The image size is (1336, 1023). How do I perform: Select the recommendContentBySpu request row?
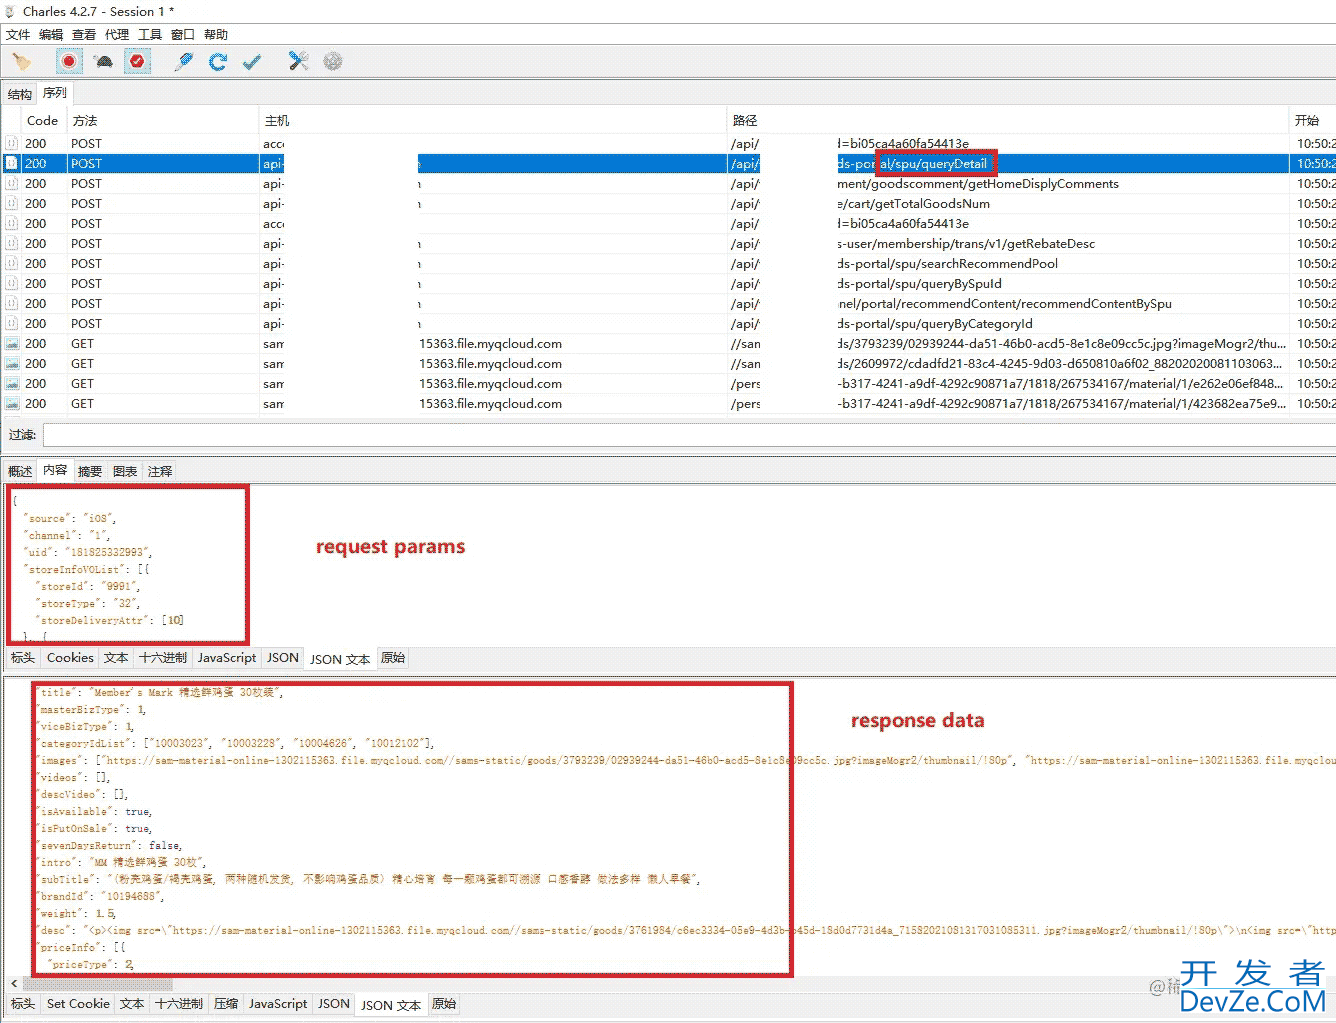tap(668, 304)
